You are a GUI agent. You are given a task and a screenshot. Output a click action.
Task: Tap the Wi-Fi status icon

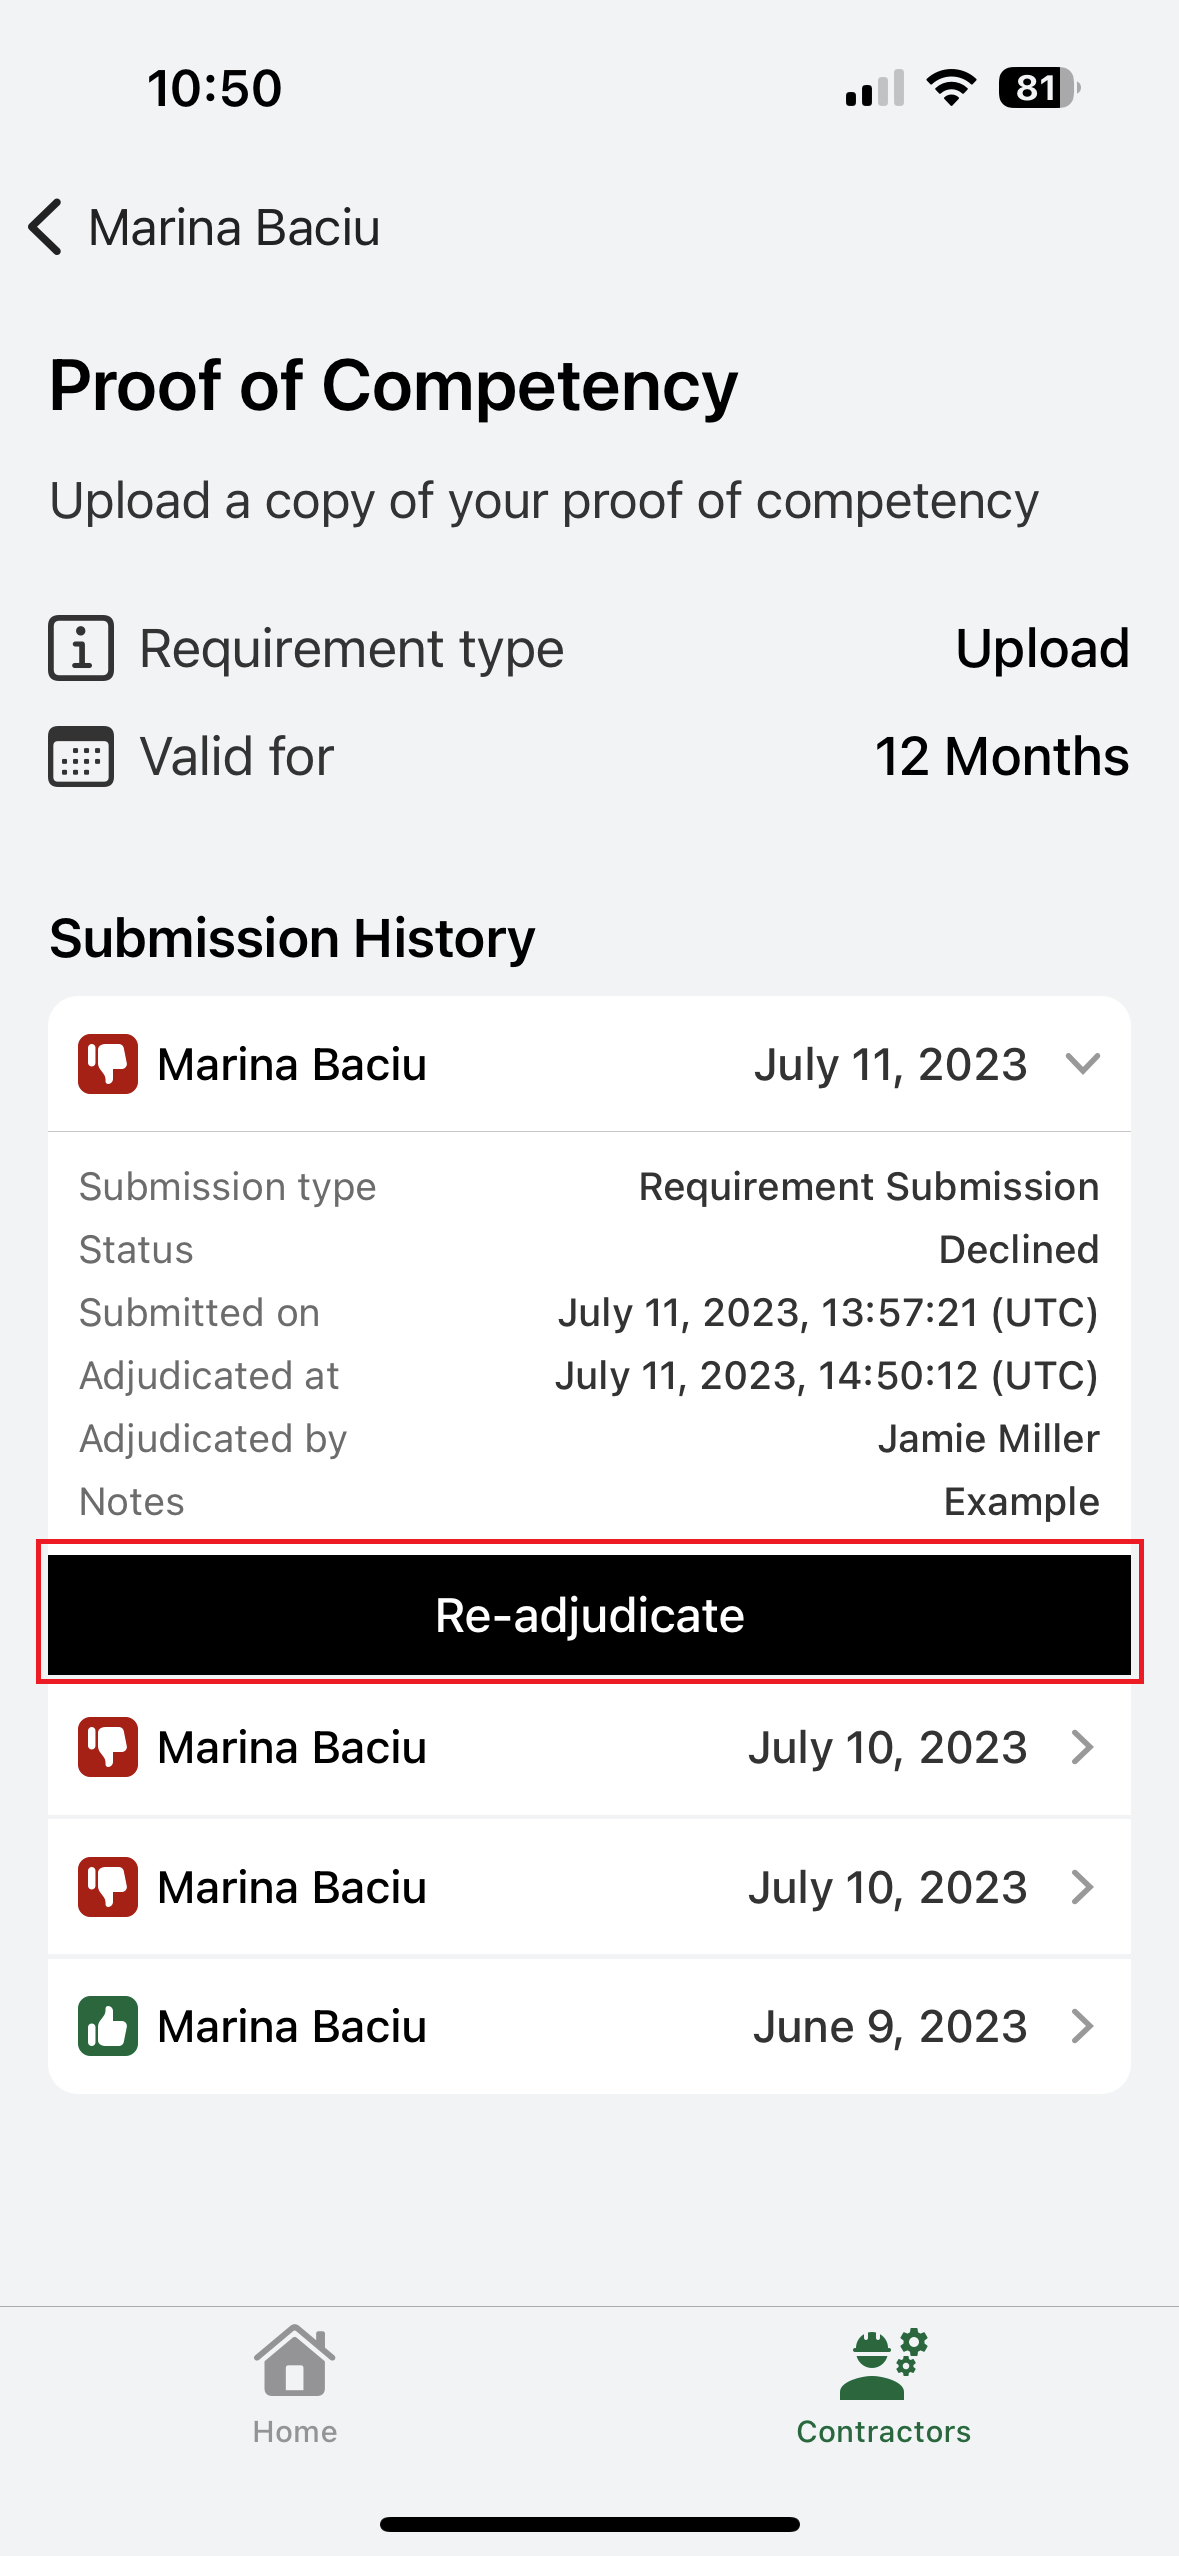(x=951, y=88)
